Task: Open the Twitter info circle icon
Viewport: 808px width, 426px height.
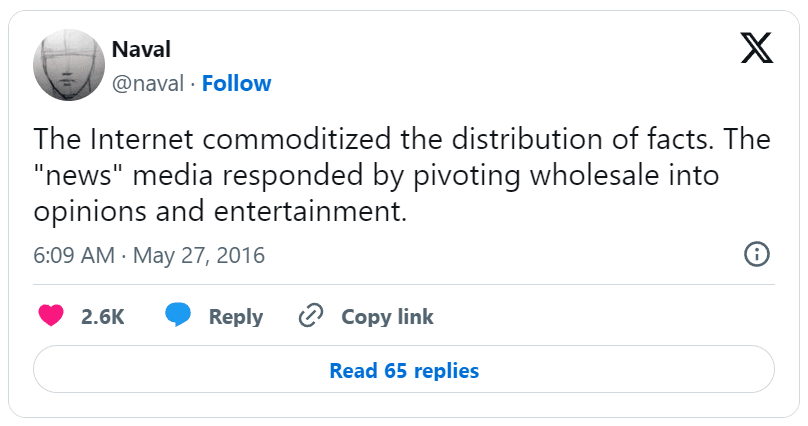Action: (757, 254)
